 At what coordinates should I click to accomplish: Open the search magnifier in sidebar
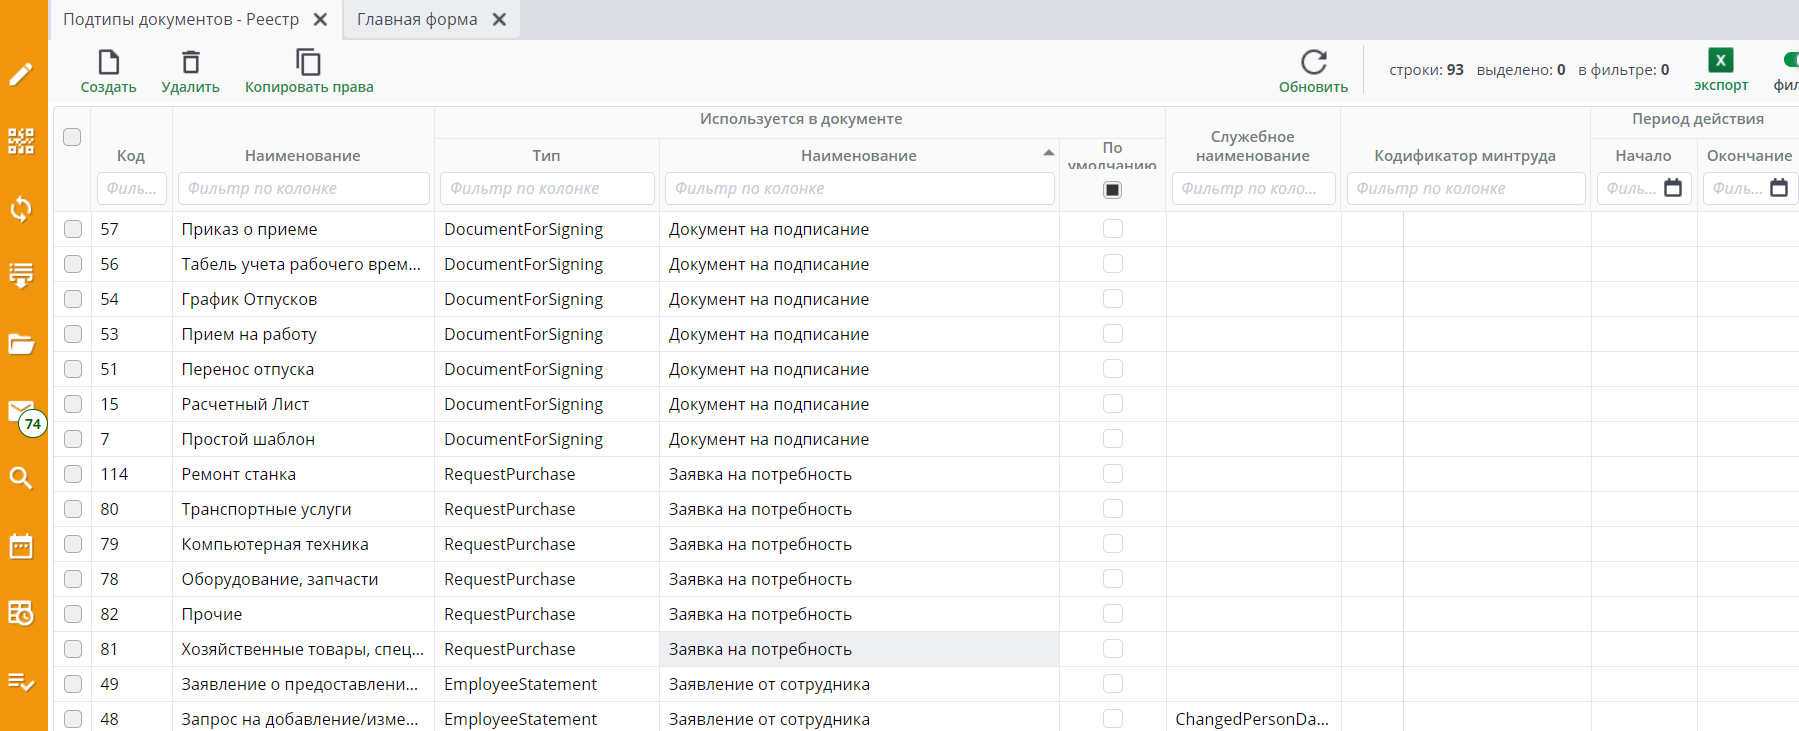pyautogui.click(x=21, y=478)
